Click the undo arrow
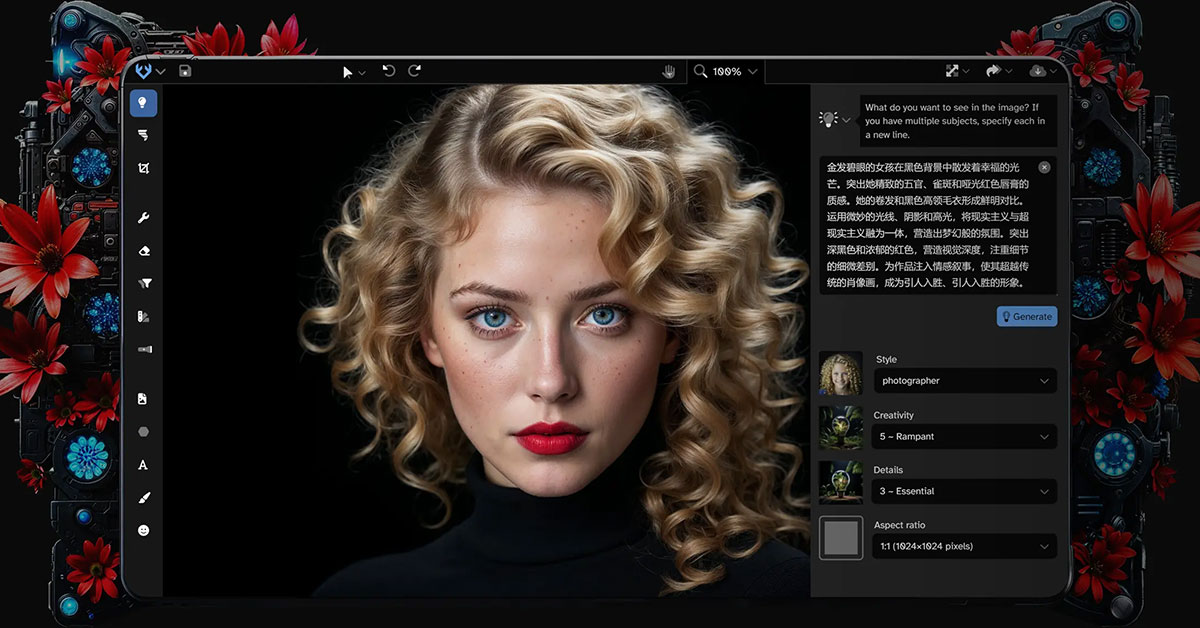 388,71
